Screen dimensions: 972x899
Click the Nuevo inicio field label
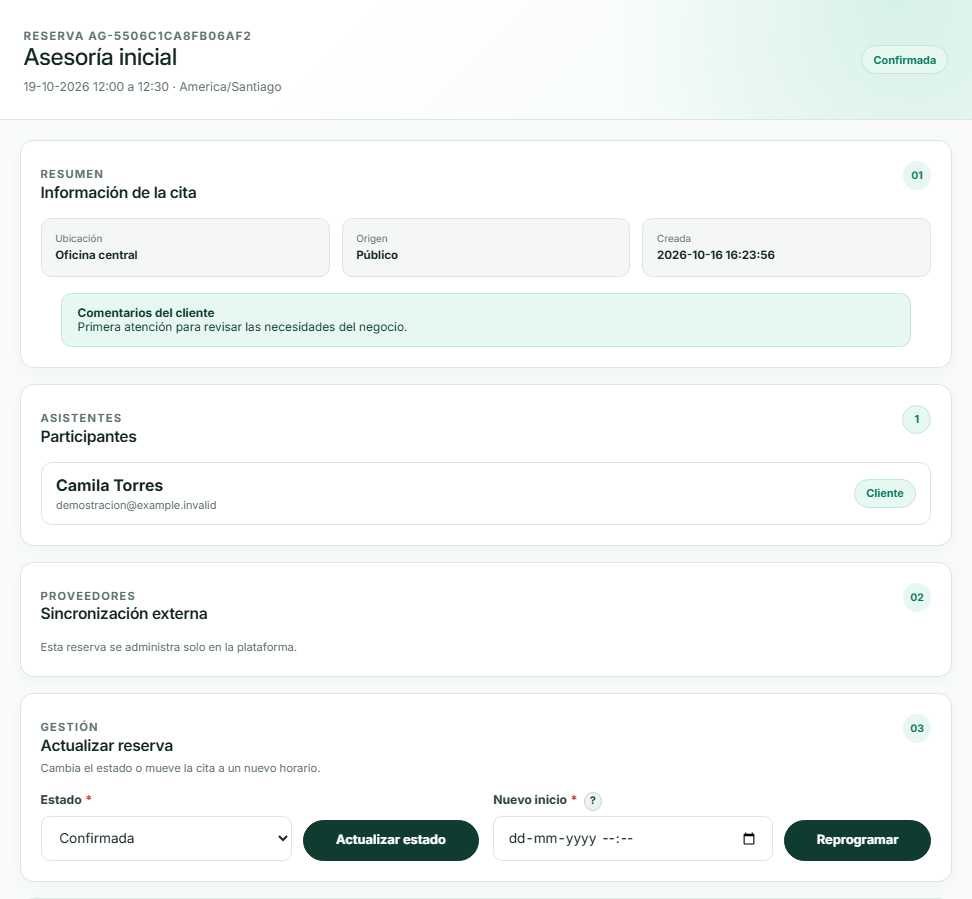click(530, 800)
